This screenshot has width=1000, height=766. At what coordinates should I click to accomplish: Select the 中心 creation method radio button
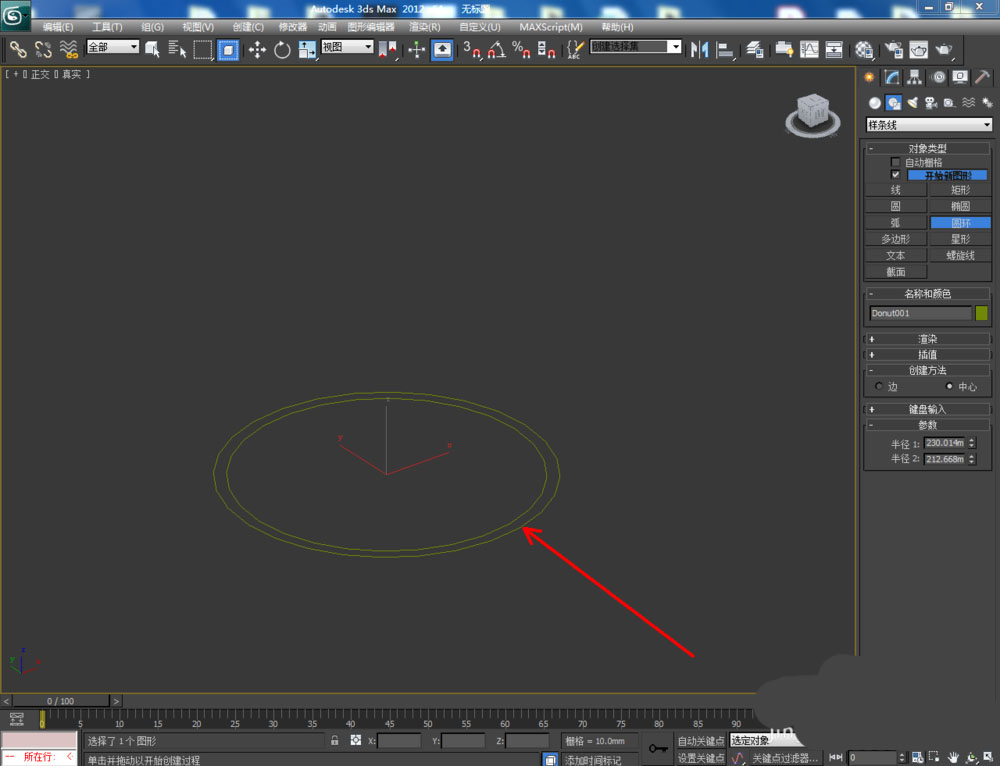[950, 386]
